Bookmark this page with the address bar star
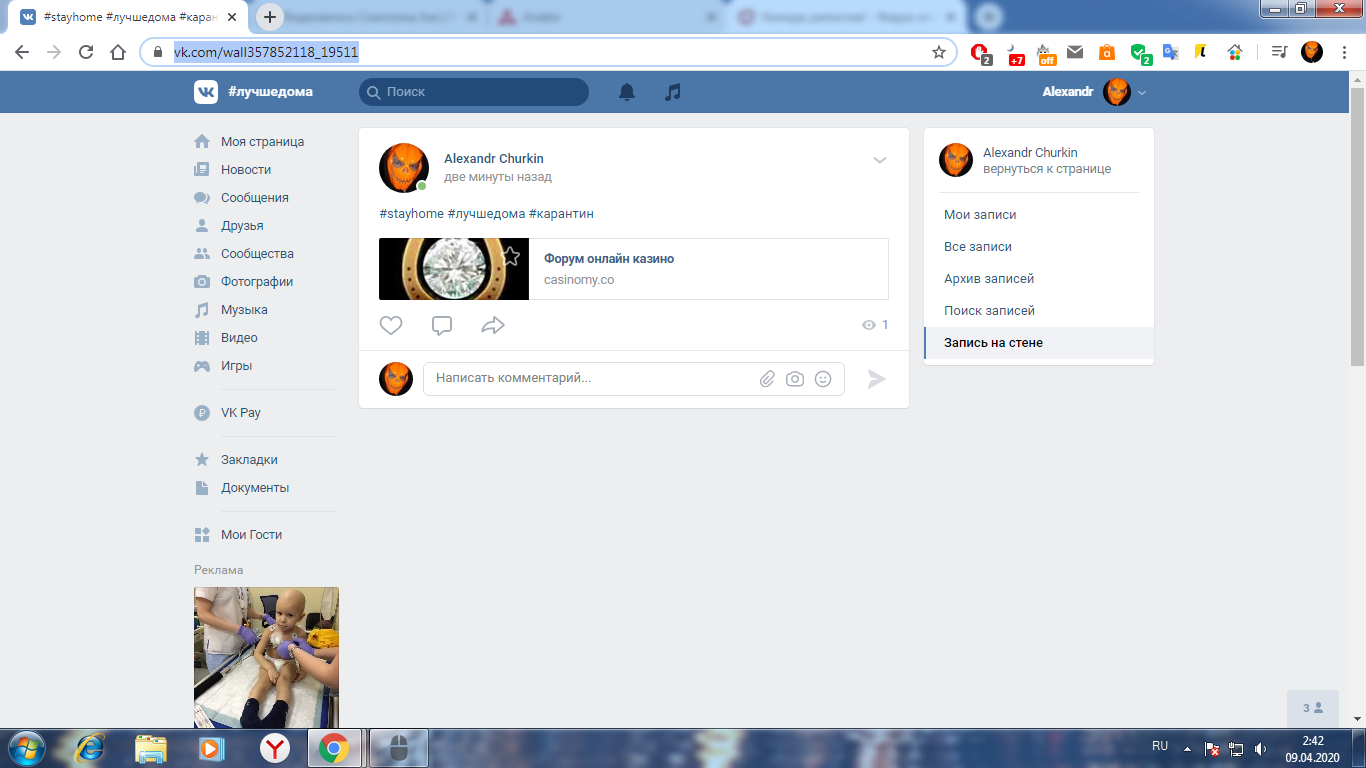Viewport: 1366px width, 768px height. (939, 52)
